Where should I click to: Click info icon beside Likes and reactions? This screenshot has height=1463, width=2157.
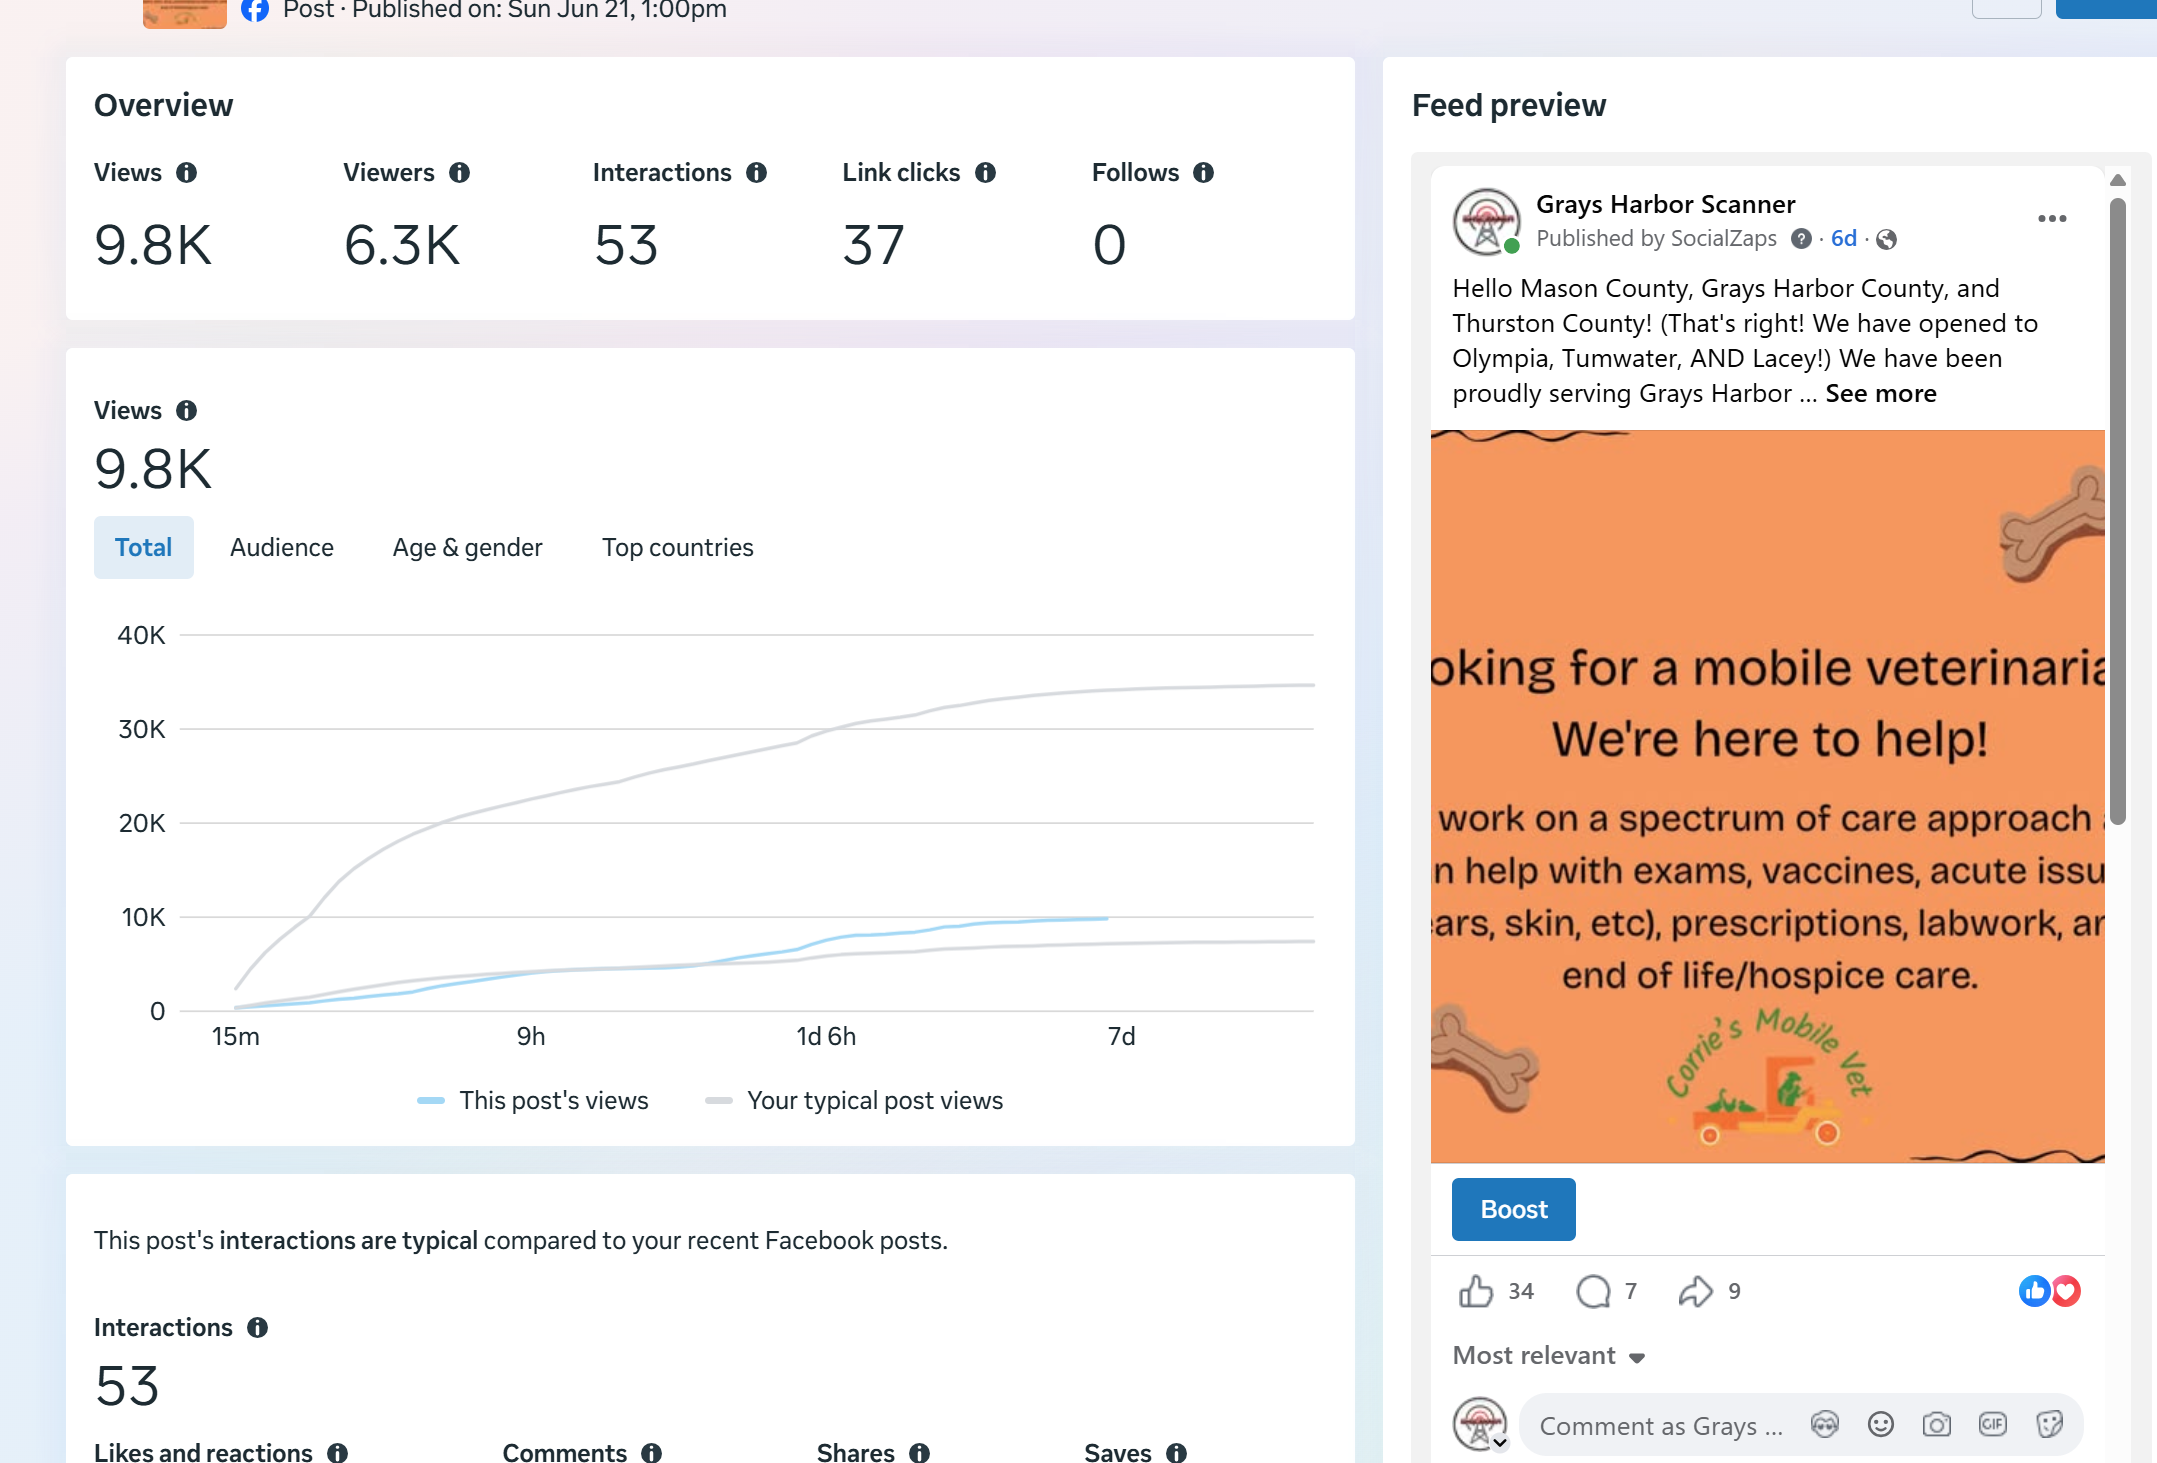point(337,1453)
